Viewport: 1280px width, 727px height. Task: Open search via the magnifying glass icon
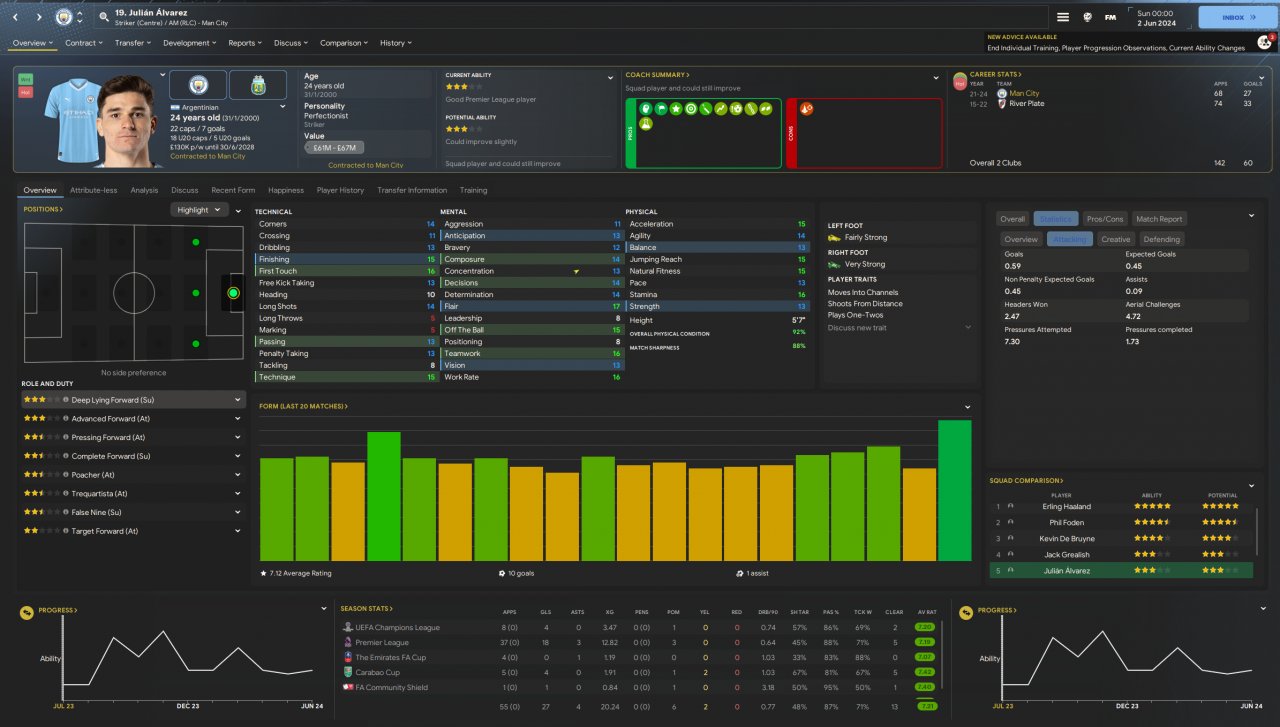104,17
